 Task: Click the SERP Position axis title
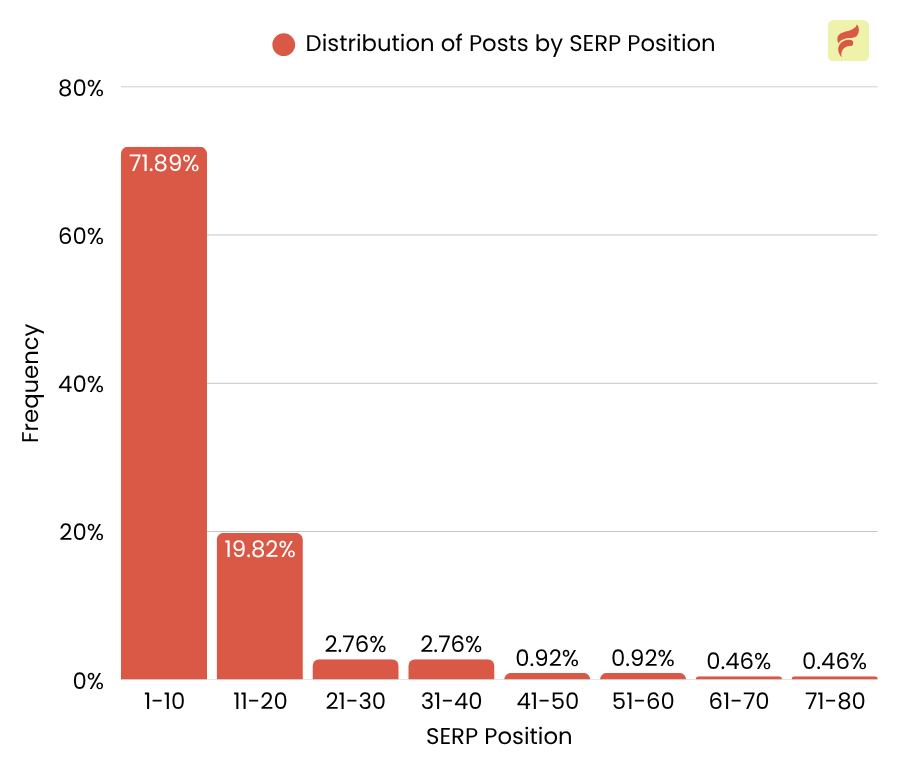tap(499, 737)
